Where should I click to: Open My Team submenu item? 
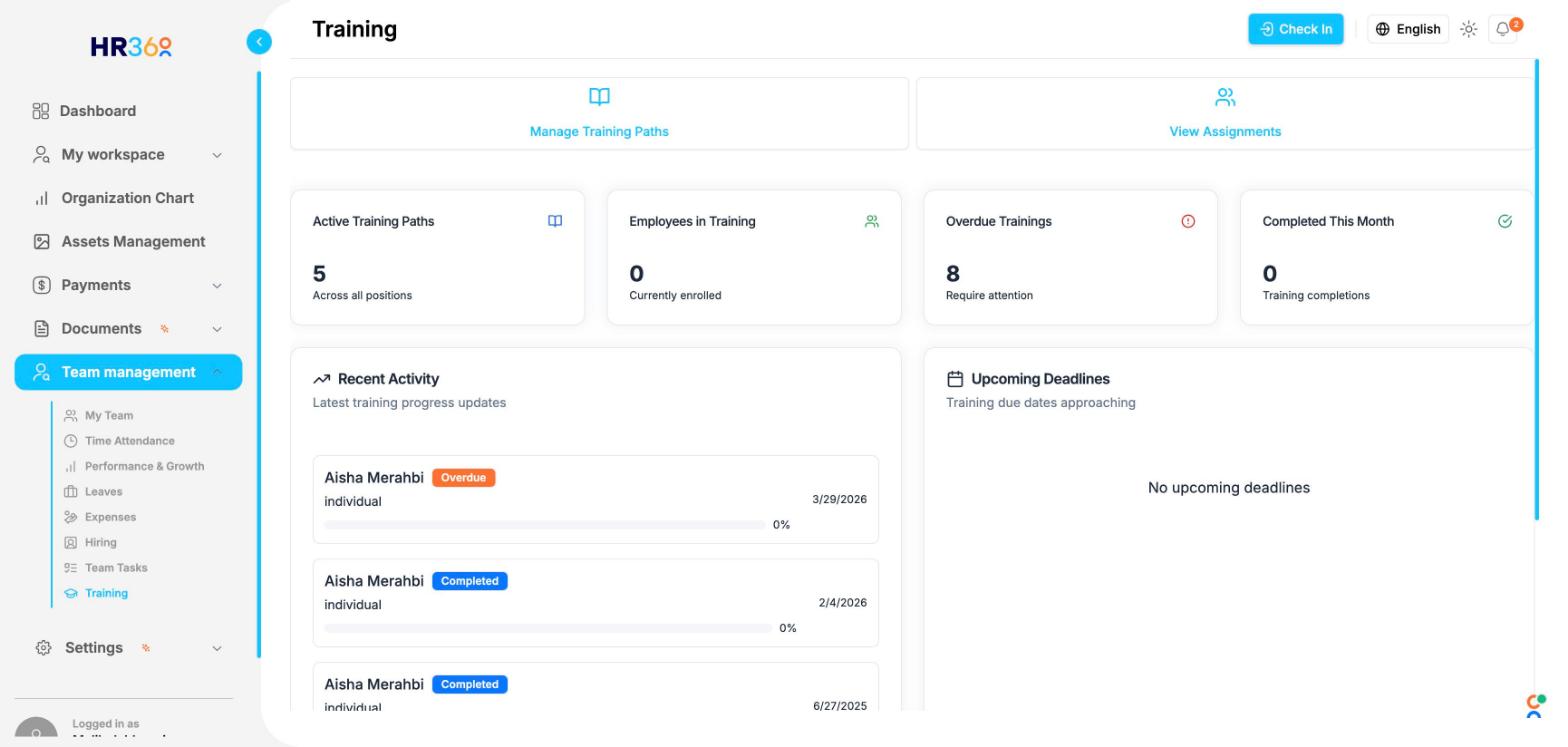(x=108, y=415)
